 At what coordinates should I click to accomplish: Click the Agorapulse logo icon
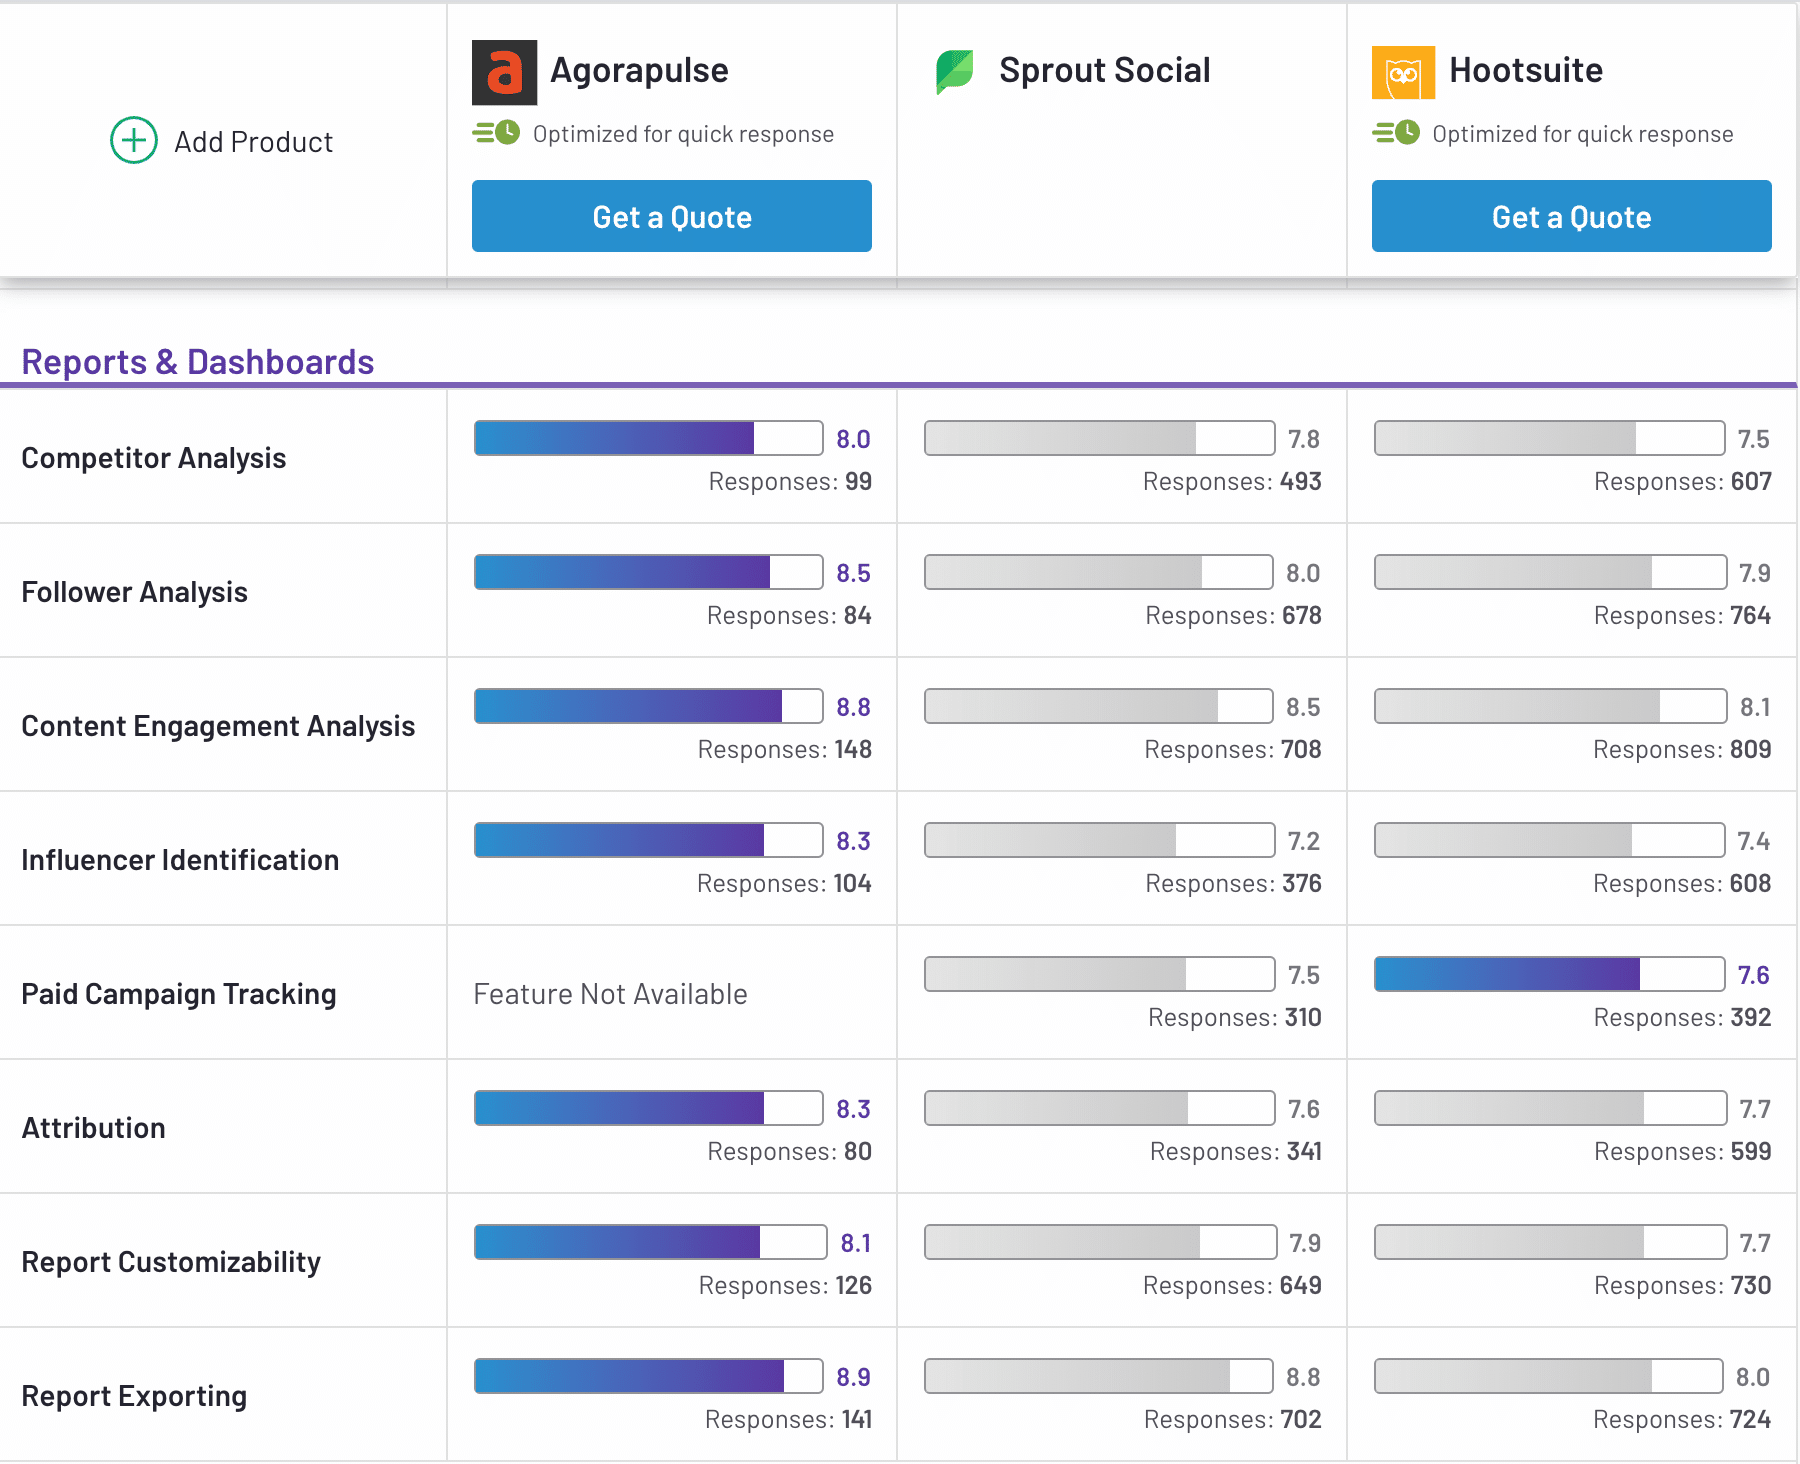coord(504,72)
